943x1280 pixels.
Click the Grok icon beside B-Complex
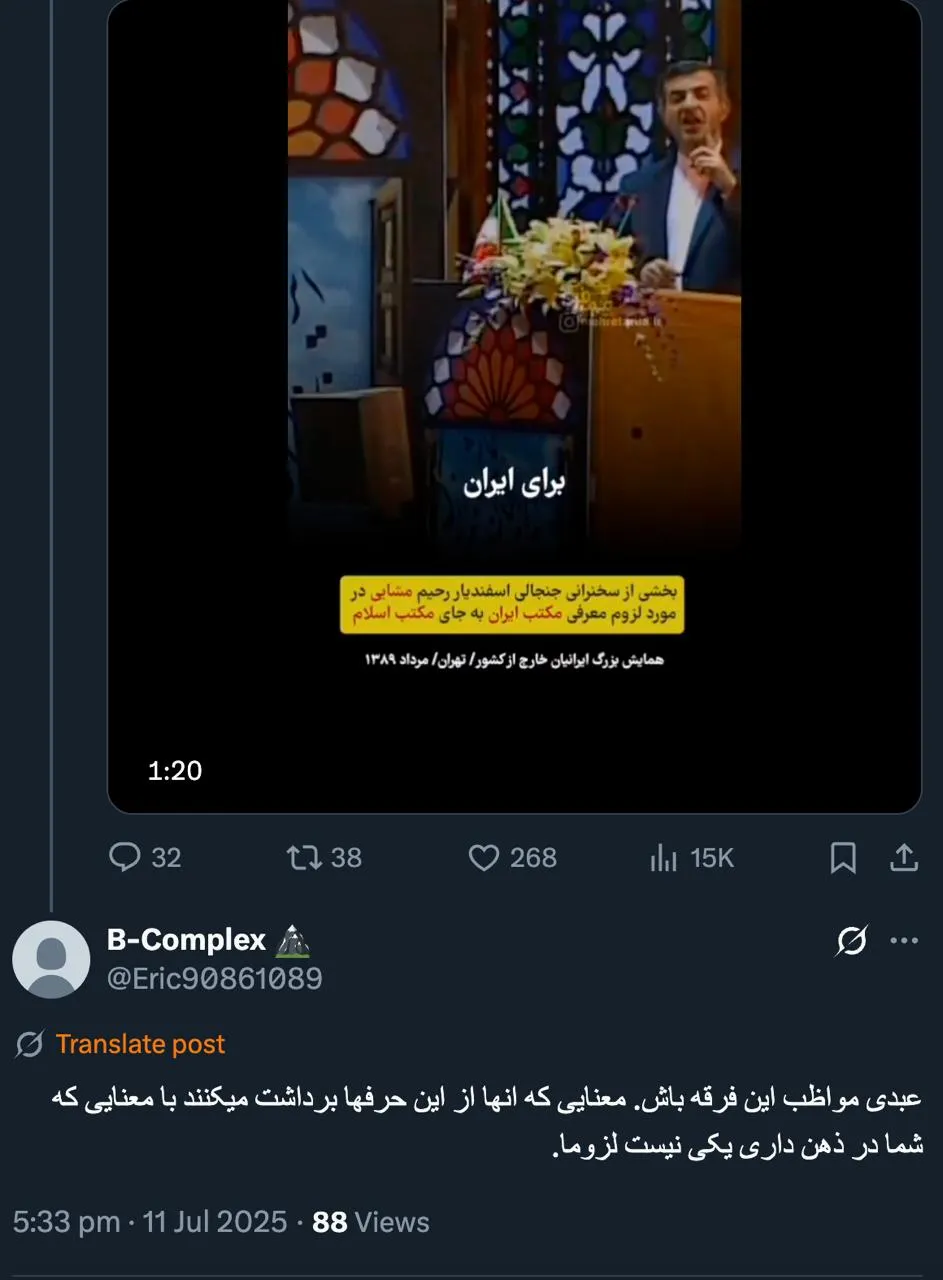pos(851,940)
